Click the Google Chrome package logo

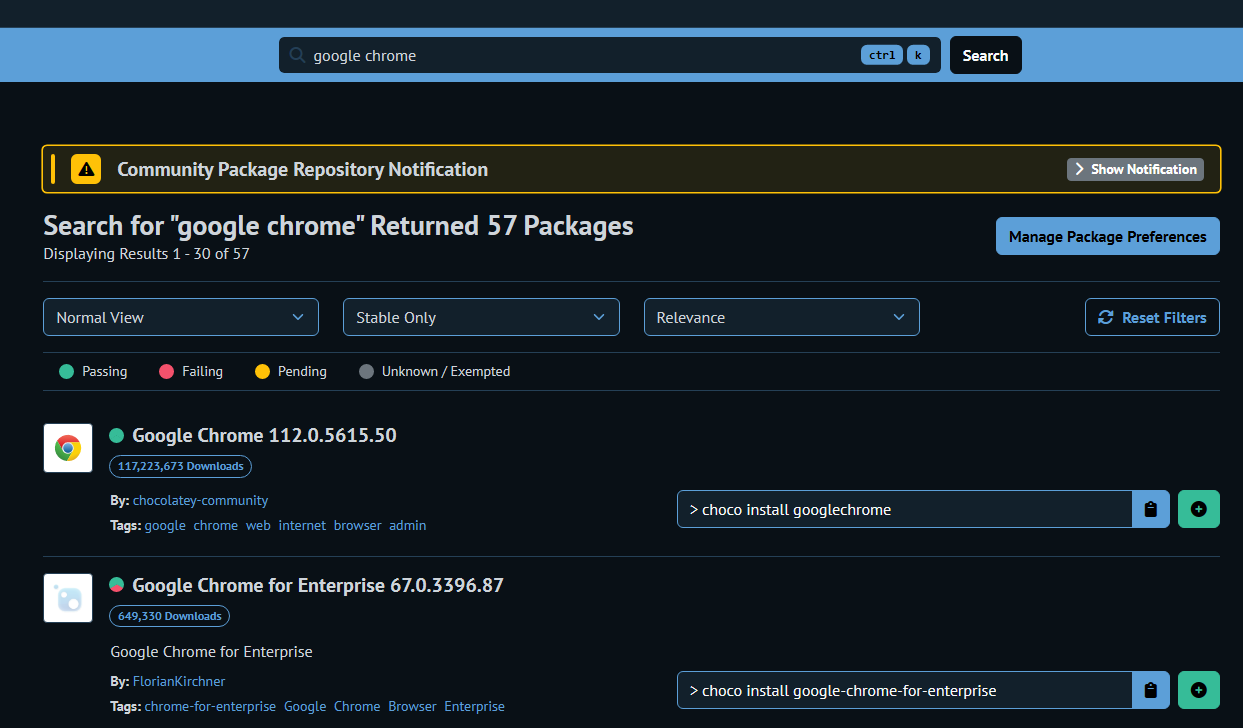tap(68, 448)
